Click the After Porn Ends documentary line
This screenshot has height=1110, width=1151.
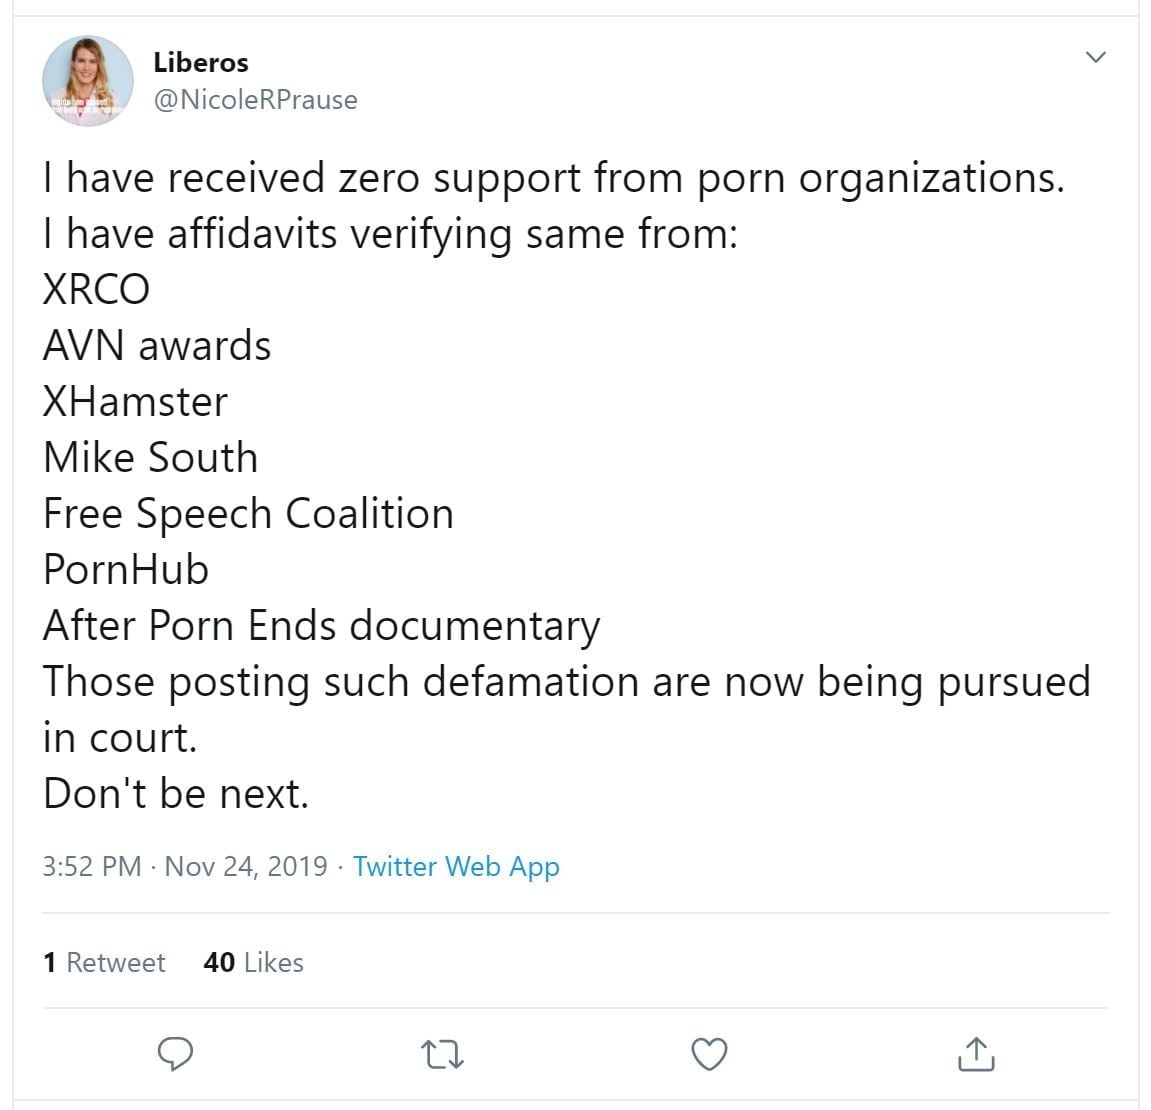click(x=321, y=626)
